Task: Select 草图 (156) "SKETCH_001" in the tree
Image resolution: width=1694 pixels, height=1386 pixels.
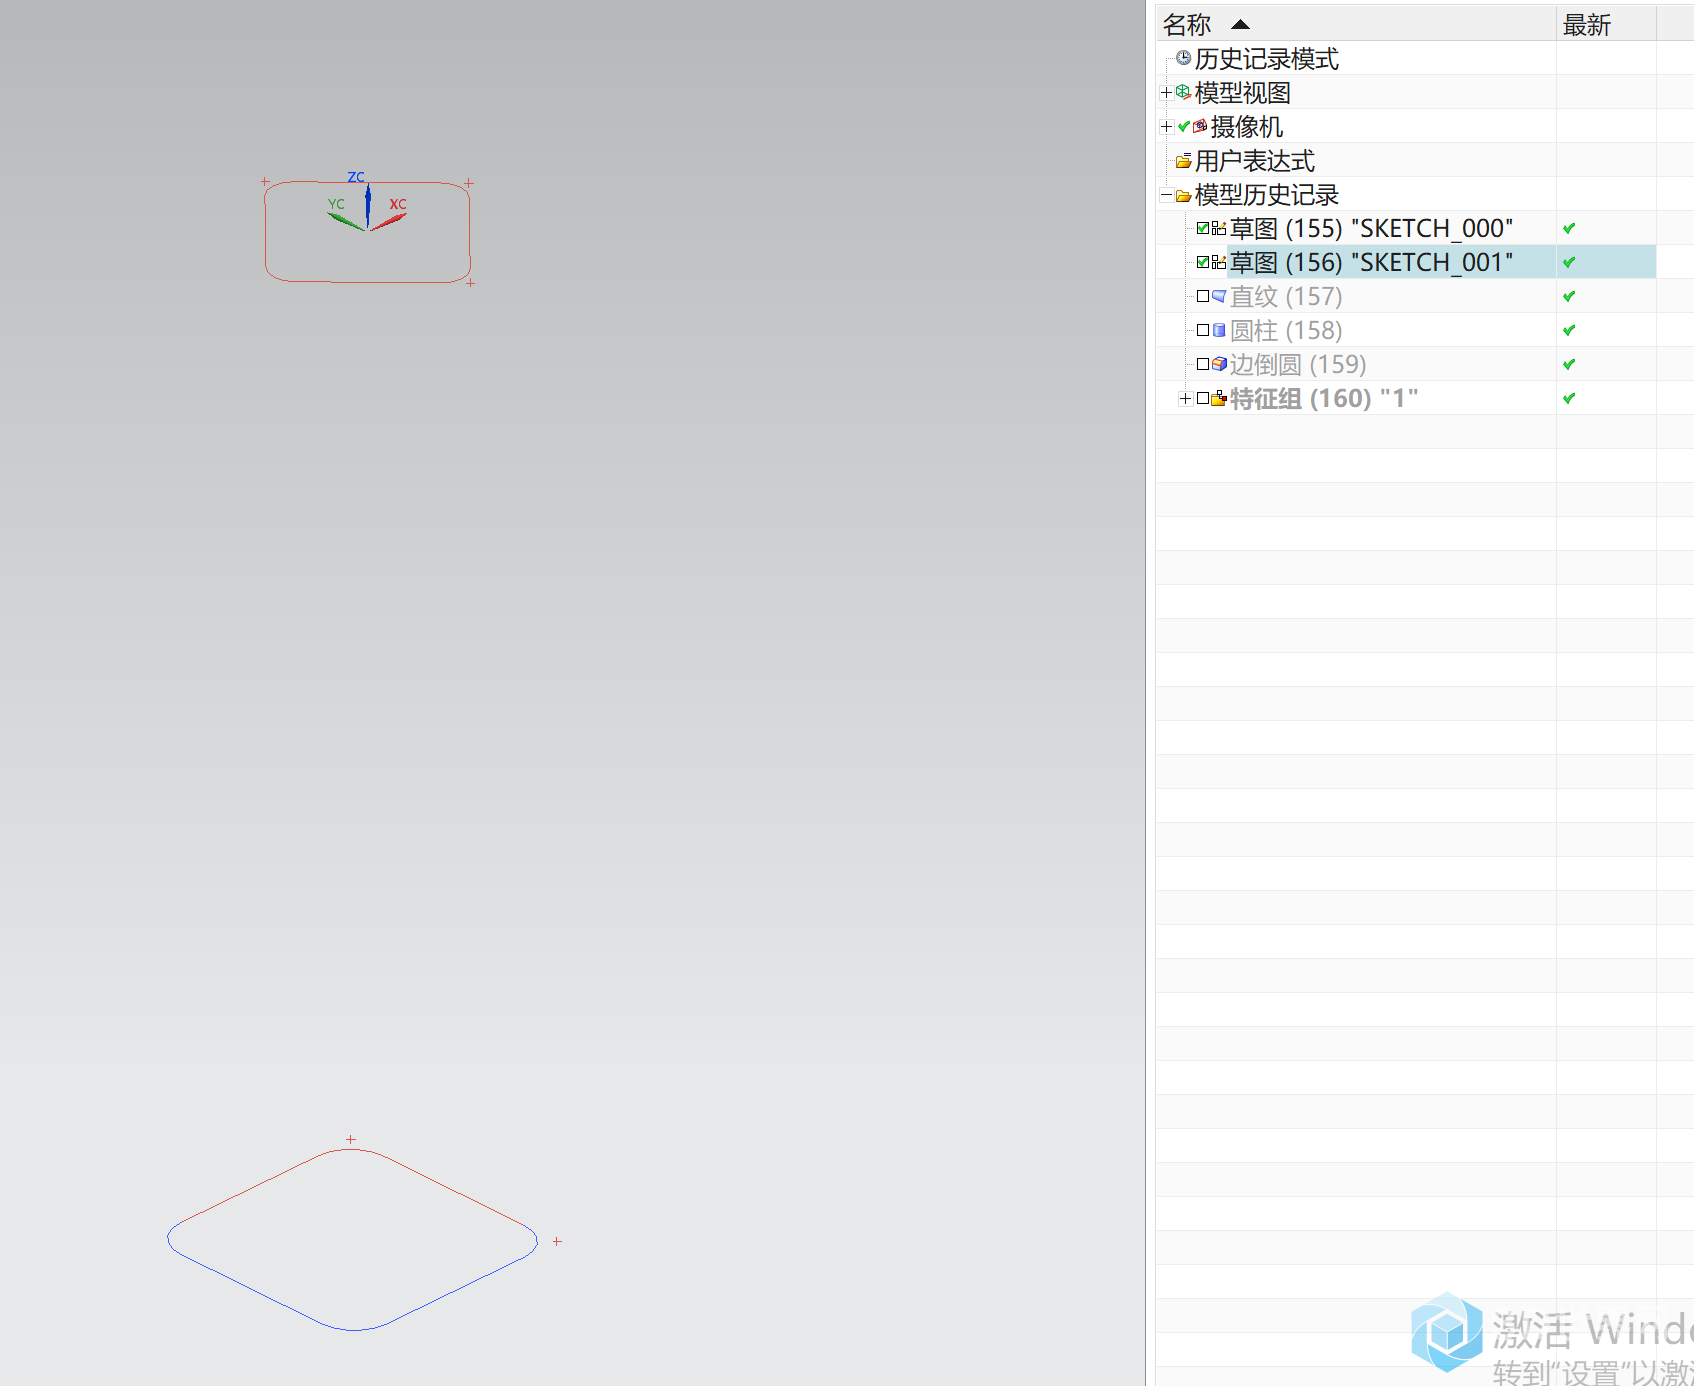Action: (1371, 263)
